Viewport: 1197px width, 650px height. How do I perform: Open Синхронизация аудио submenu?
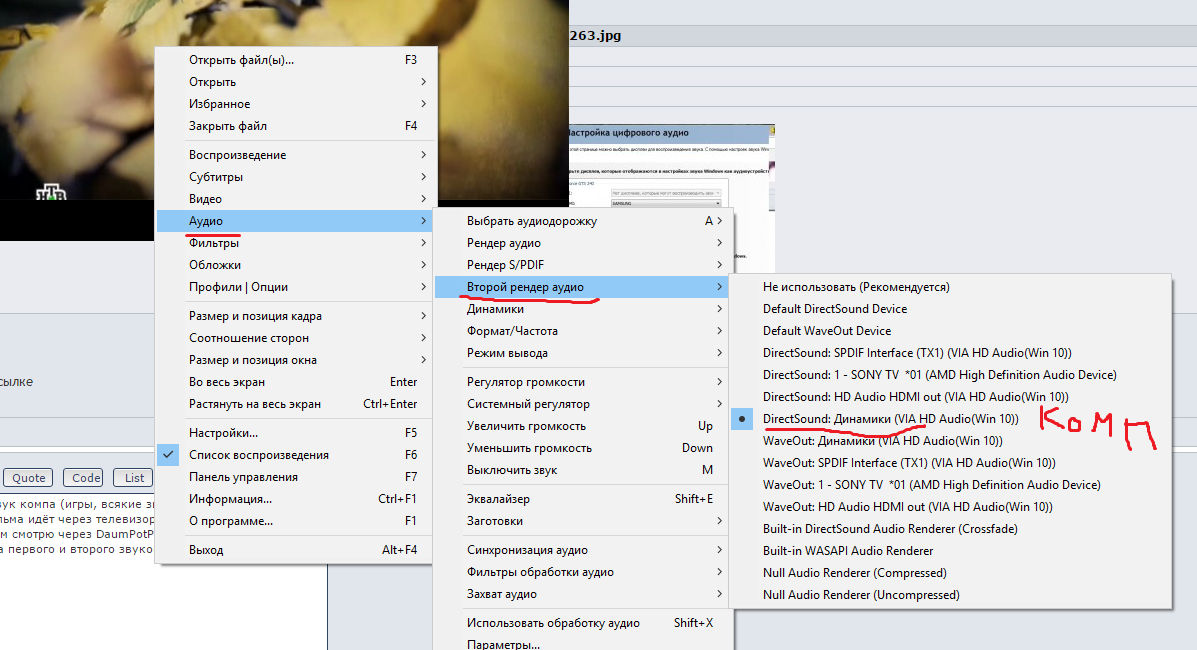tap(582, 550)
